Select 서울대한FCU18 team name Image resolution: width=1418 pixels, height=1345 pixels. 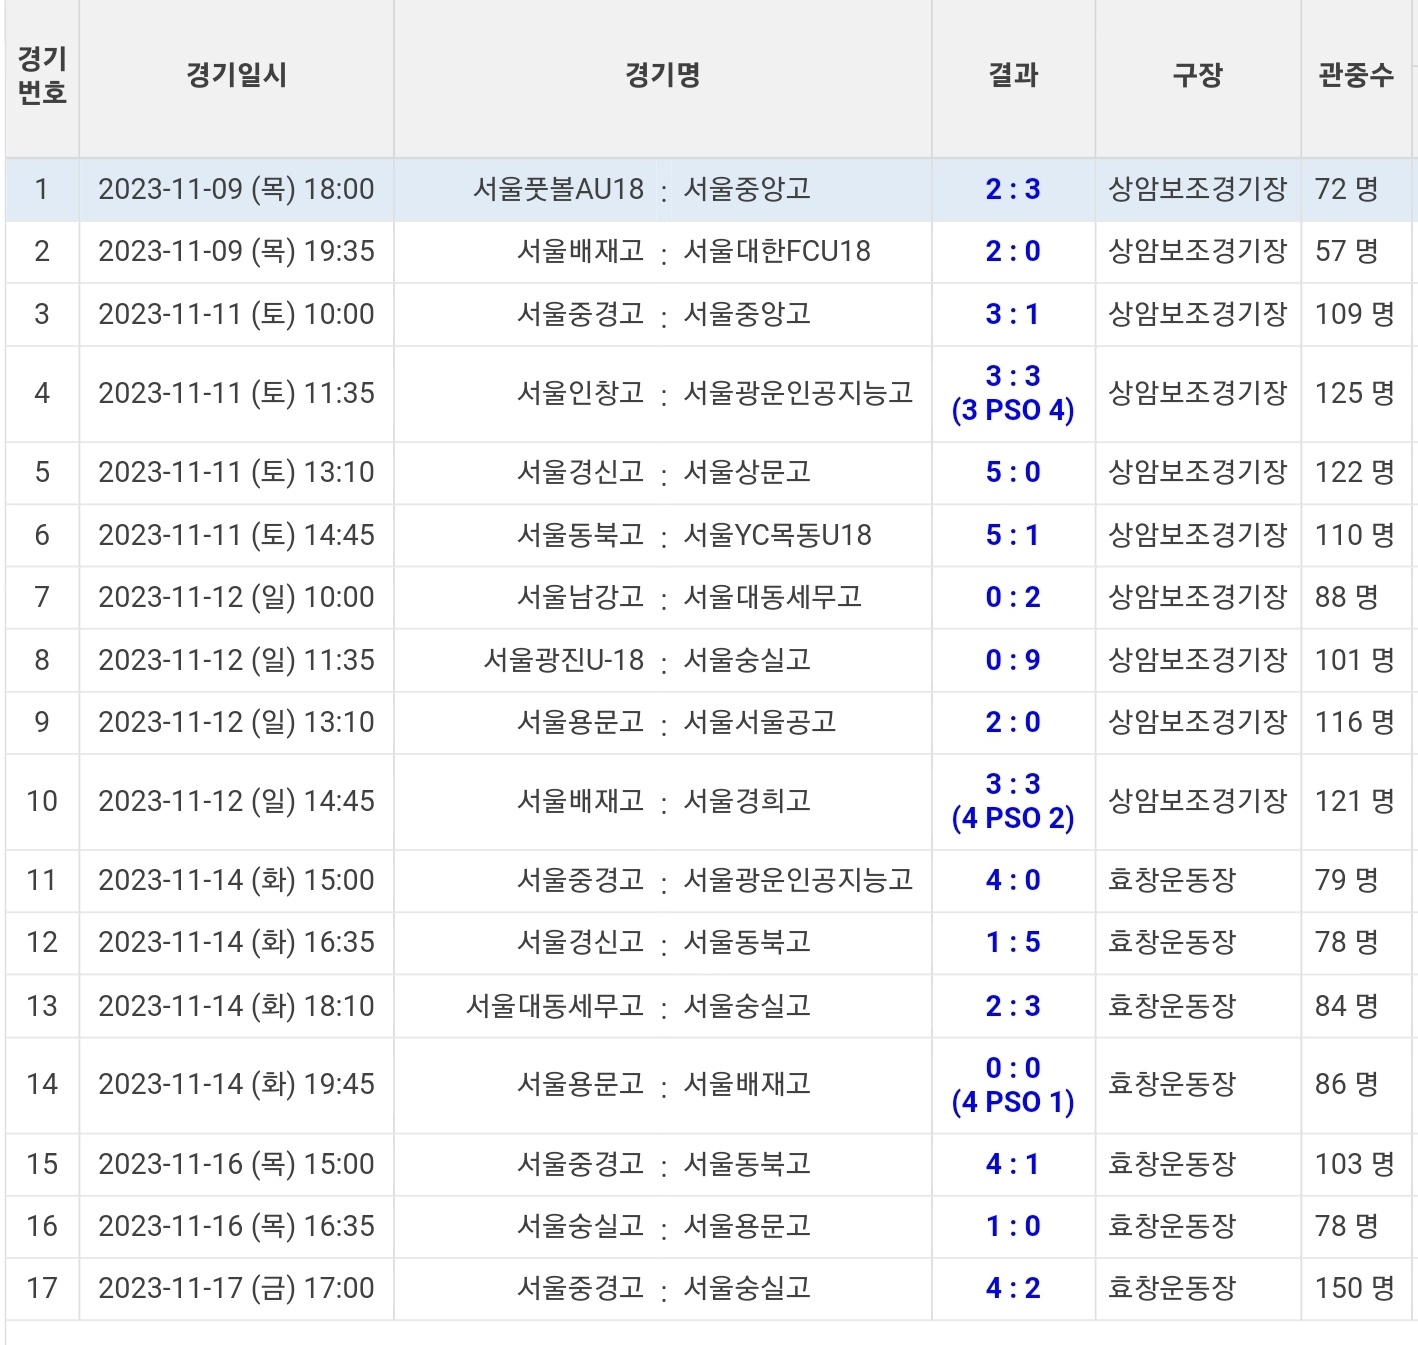pyautogui.click(x=776, y=251)
